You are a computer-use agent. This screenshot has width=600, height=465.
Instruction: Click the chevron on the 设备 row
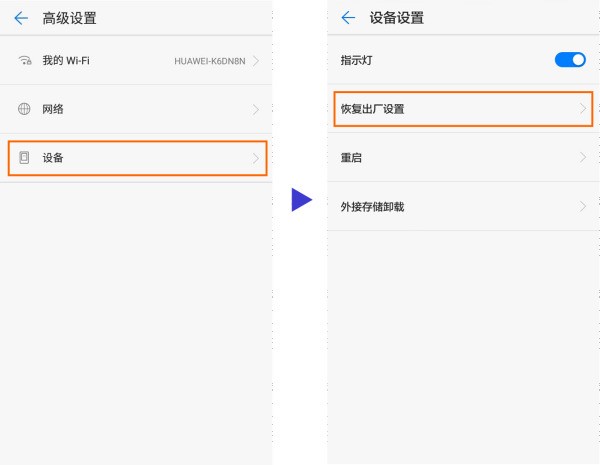pos(256,158)
